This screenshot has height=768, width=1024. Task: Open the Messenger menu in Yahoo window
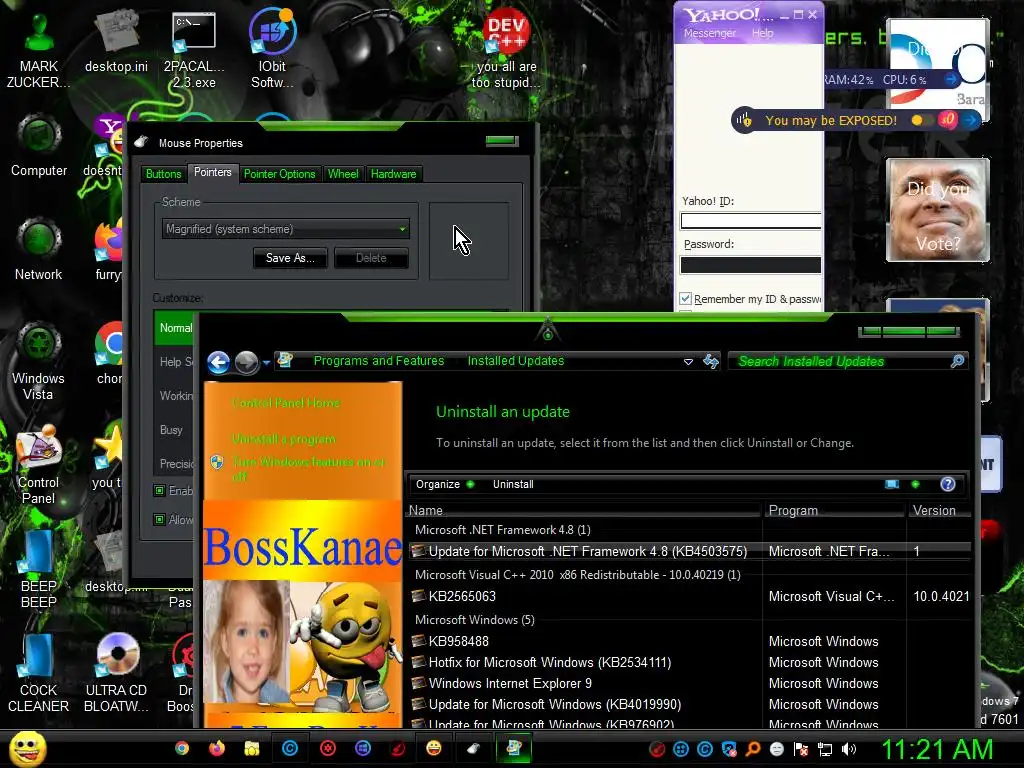709,33
